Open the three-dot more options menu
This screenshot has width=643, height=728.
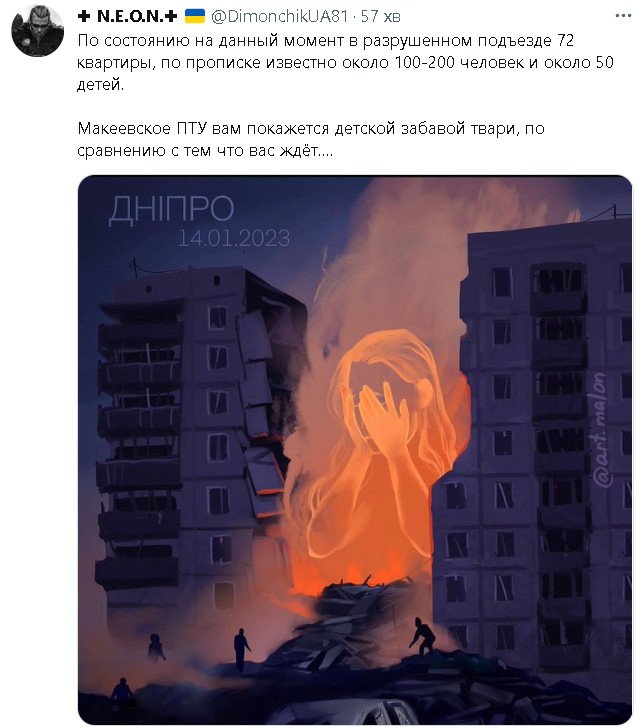(623, 16)
